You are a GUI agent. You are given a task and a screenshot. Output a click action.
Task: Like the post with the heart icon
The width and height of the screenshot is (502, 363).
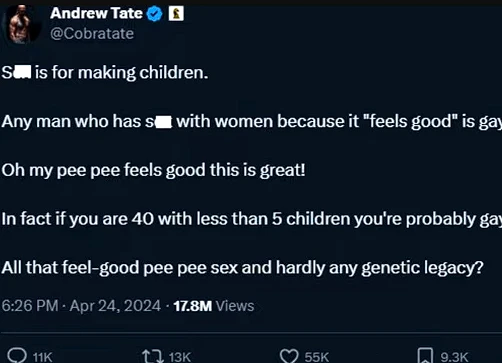point(289,356)
